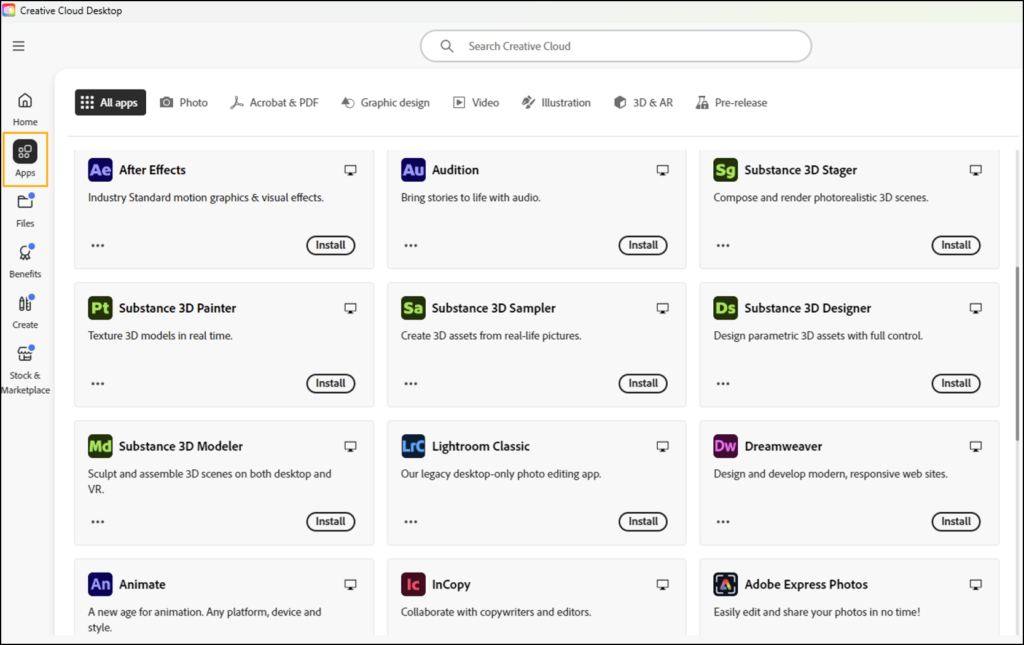The width and height of the screenshot is (1024, 645).
Task: Click the After Effects app icon
Action: (100, 170)
